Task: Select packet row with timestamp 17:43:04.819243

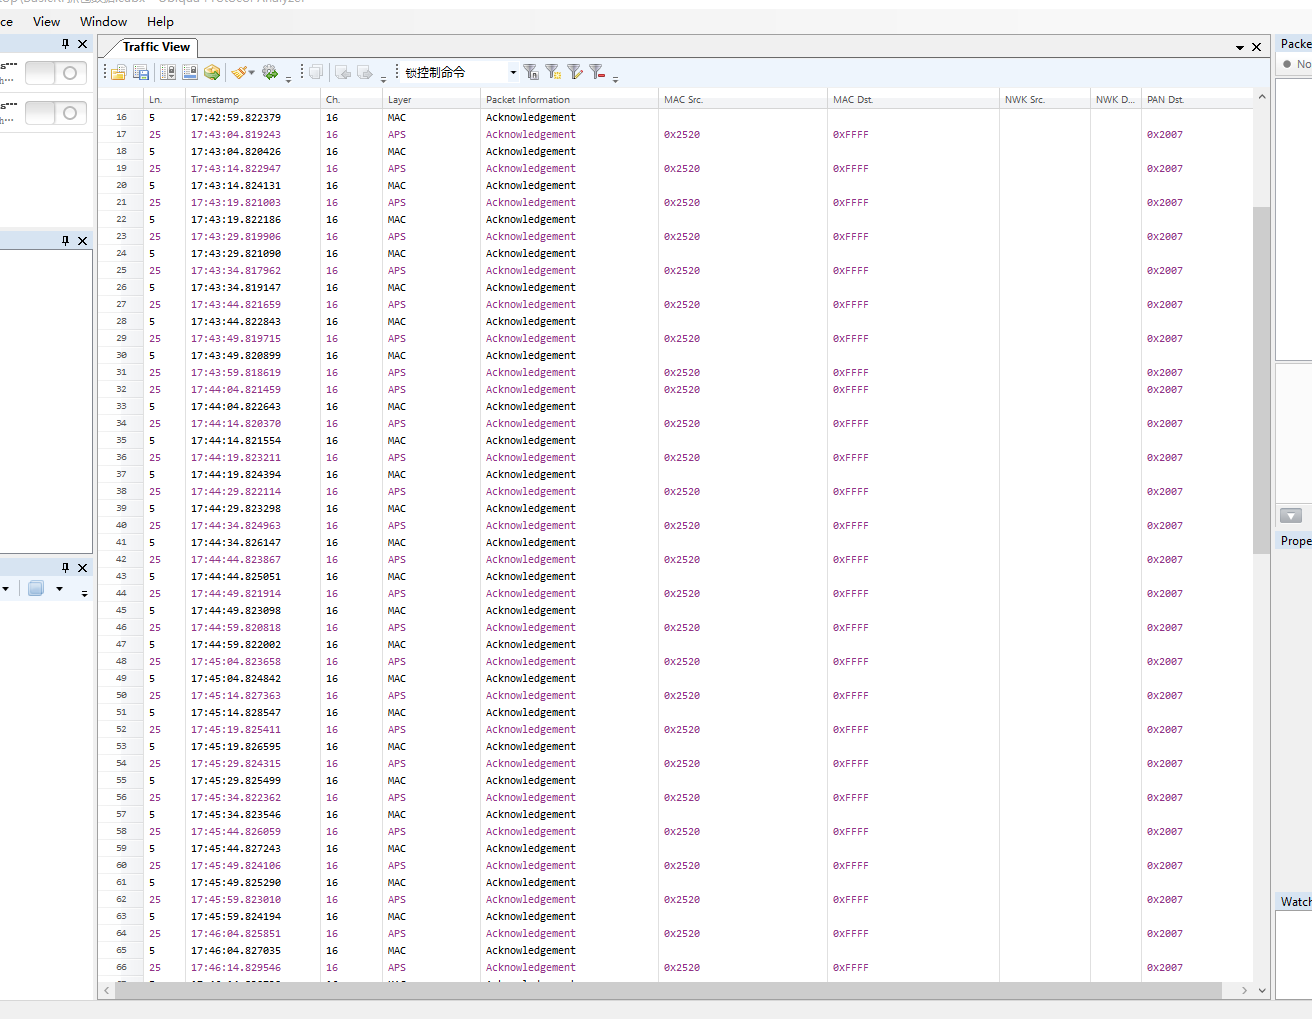Action: (675, 134)
